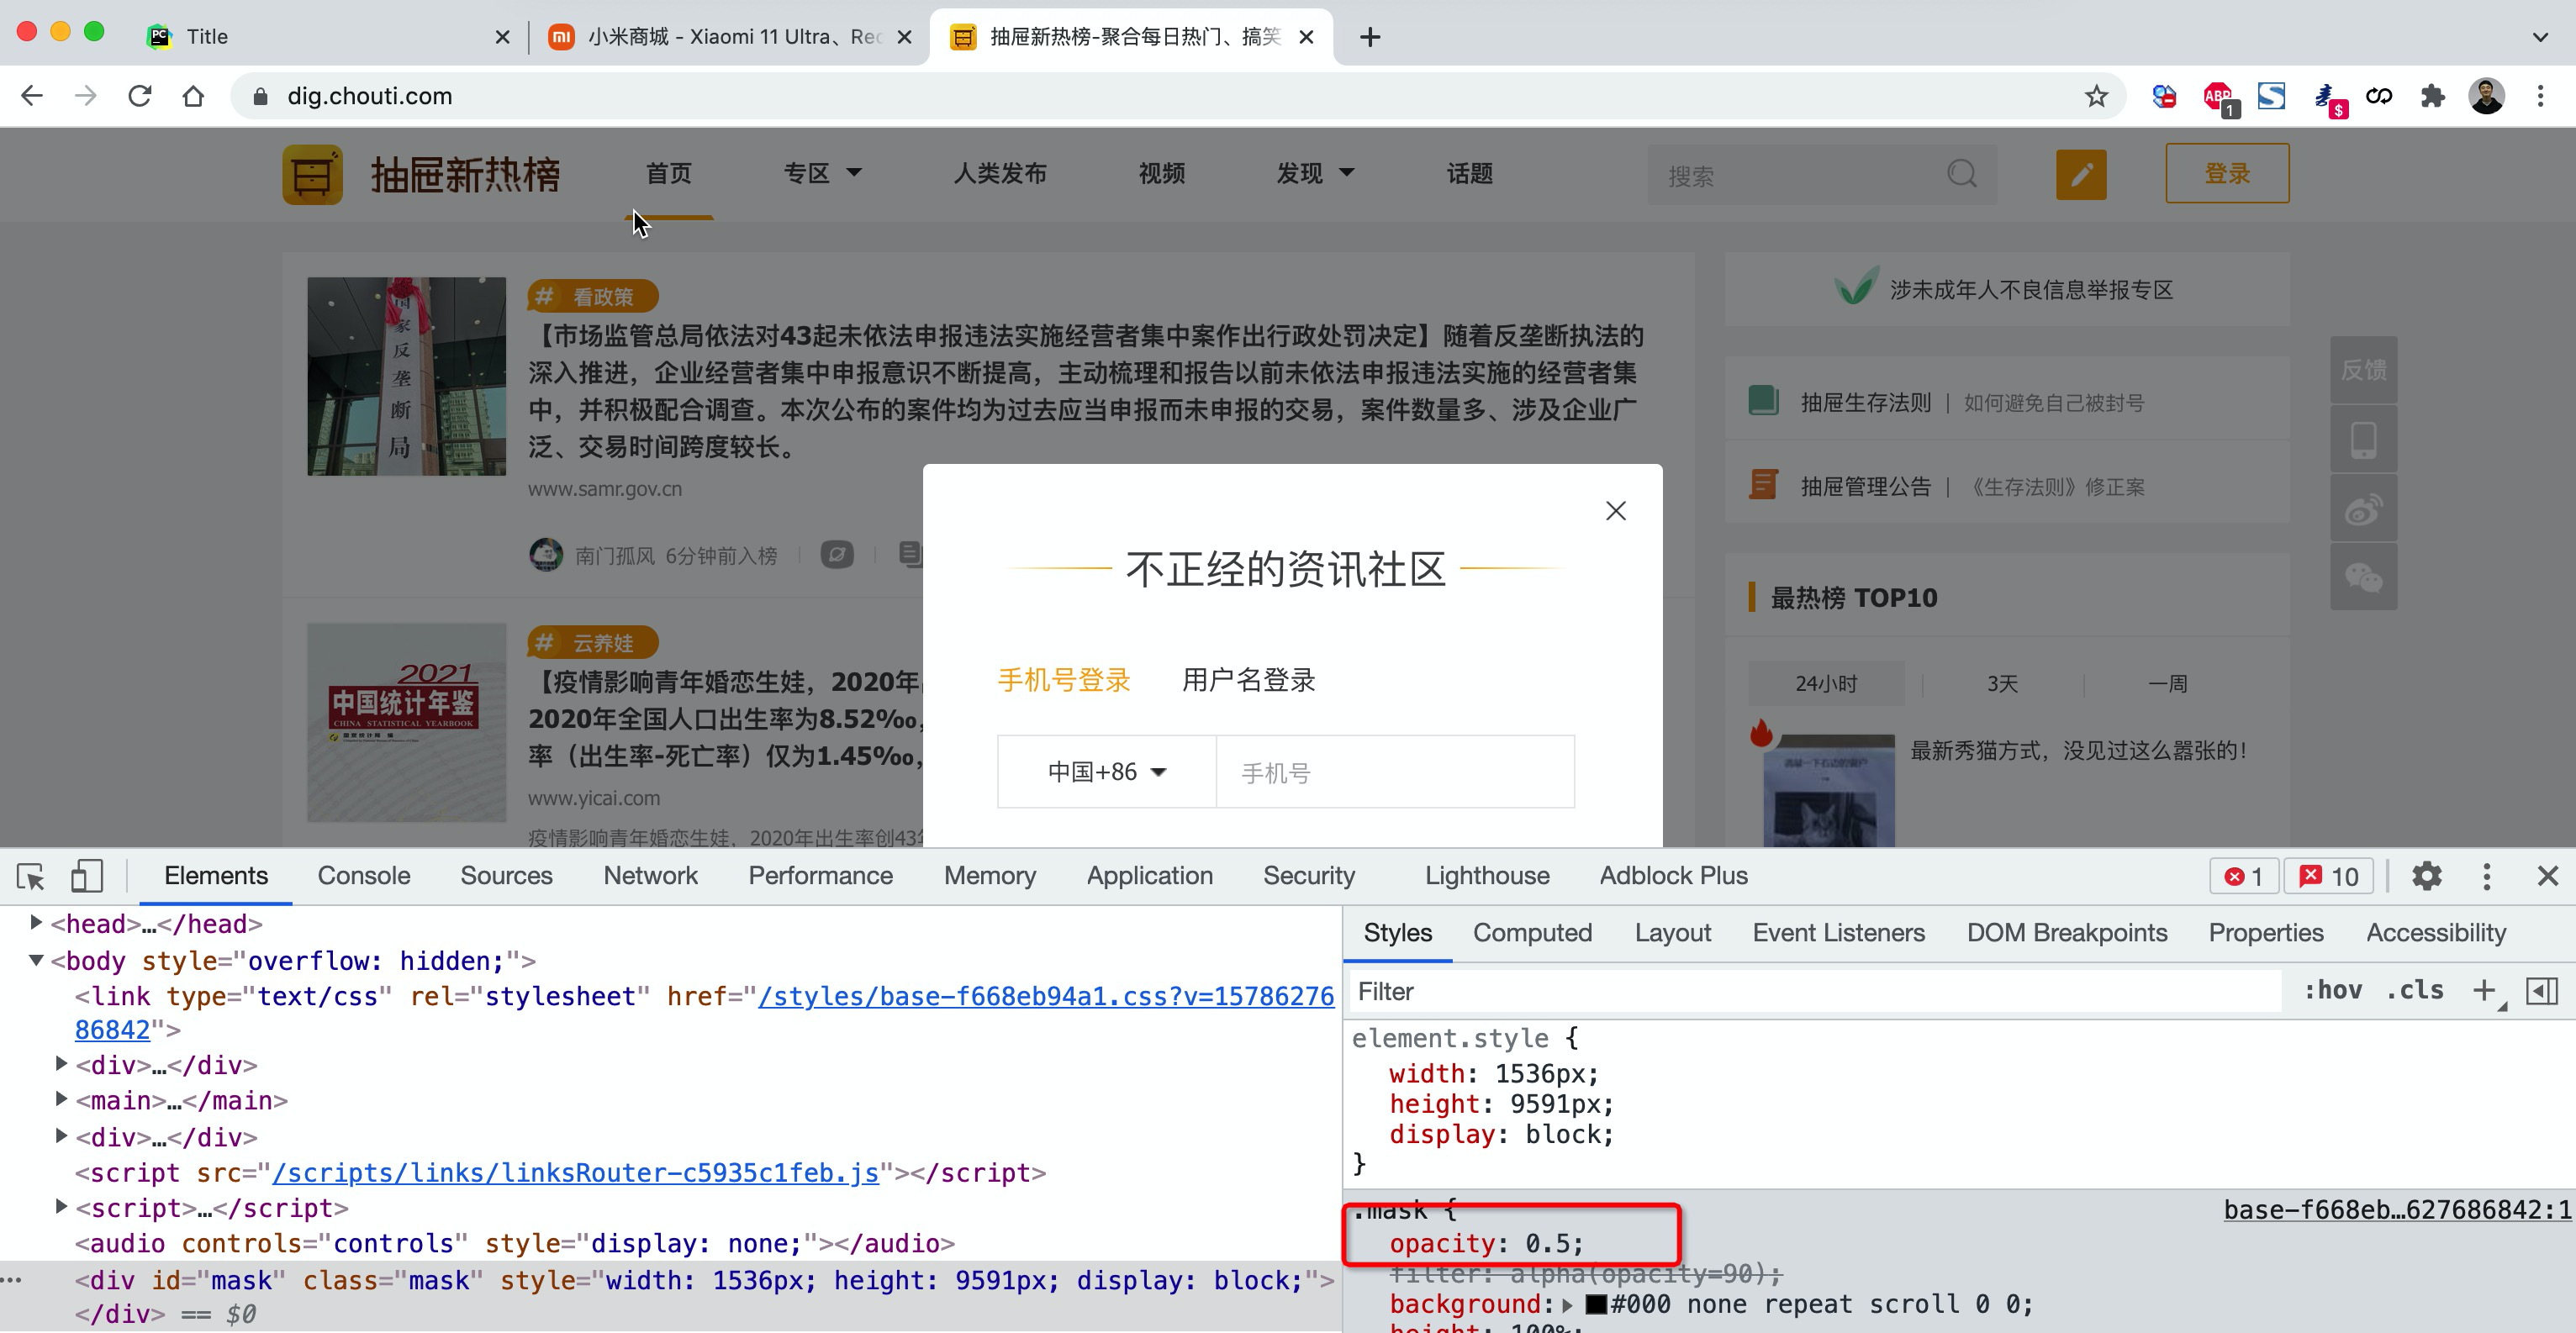Image resolution: width=2576 pixels, height=1333 pixels.
Task: Click the inspect element cursor icon
Action: (x=32, y=876)
